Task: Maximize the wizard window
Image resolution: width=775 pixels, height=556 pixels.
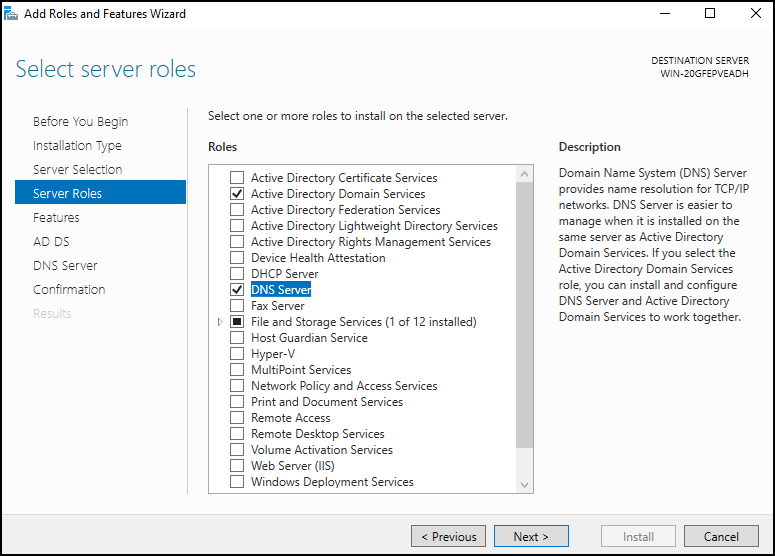Action: [x=710, y=13]
